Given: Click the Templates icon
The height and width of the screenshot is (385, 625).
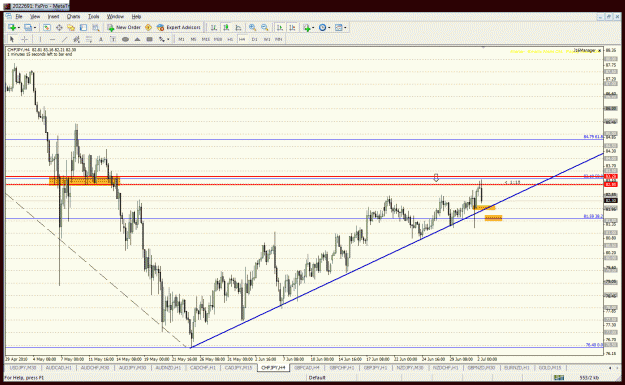Looking at the screenshot, I should point(338,28).
